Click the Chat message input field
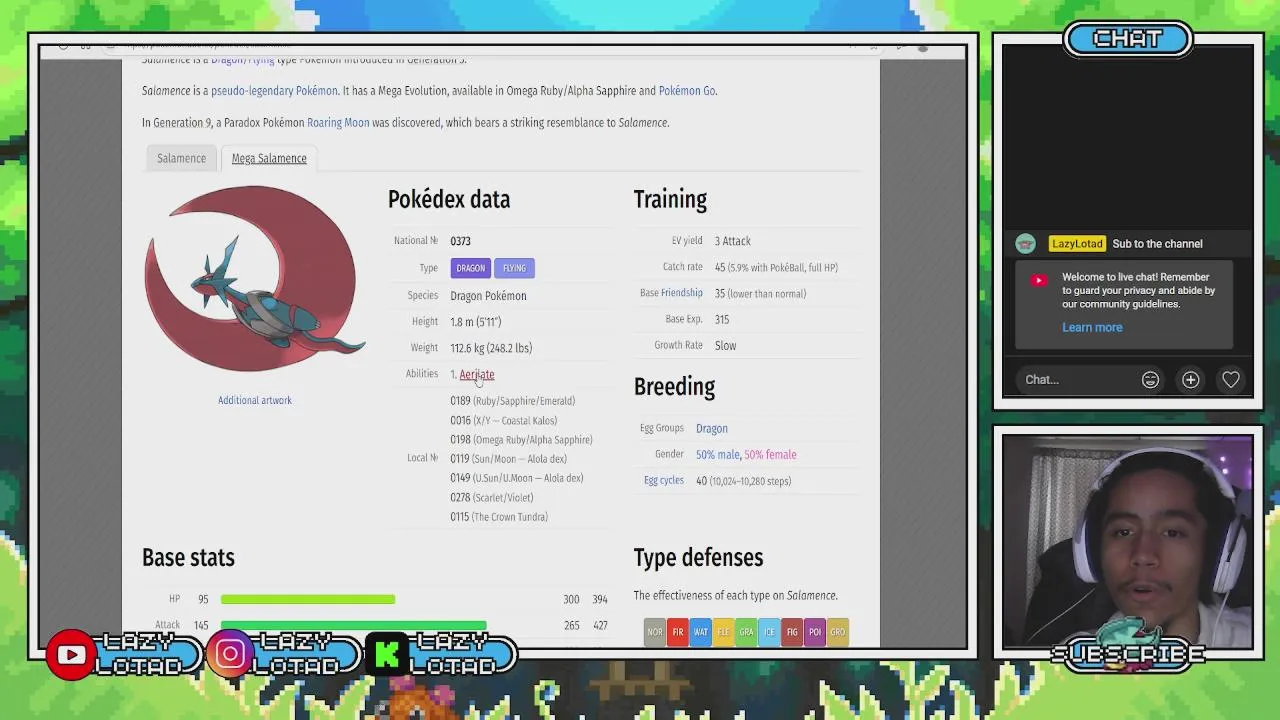 (x=1075, y=380)
